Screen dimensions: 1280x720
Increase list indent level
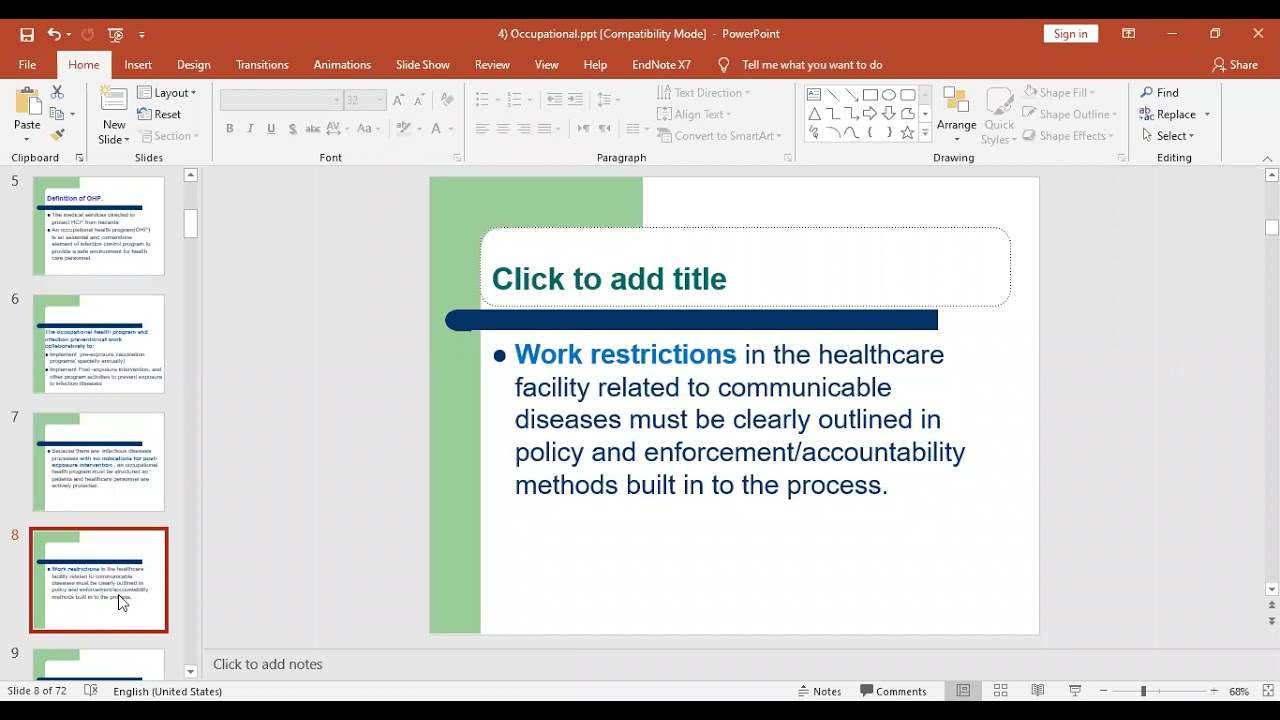(x=575, y=100)
